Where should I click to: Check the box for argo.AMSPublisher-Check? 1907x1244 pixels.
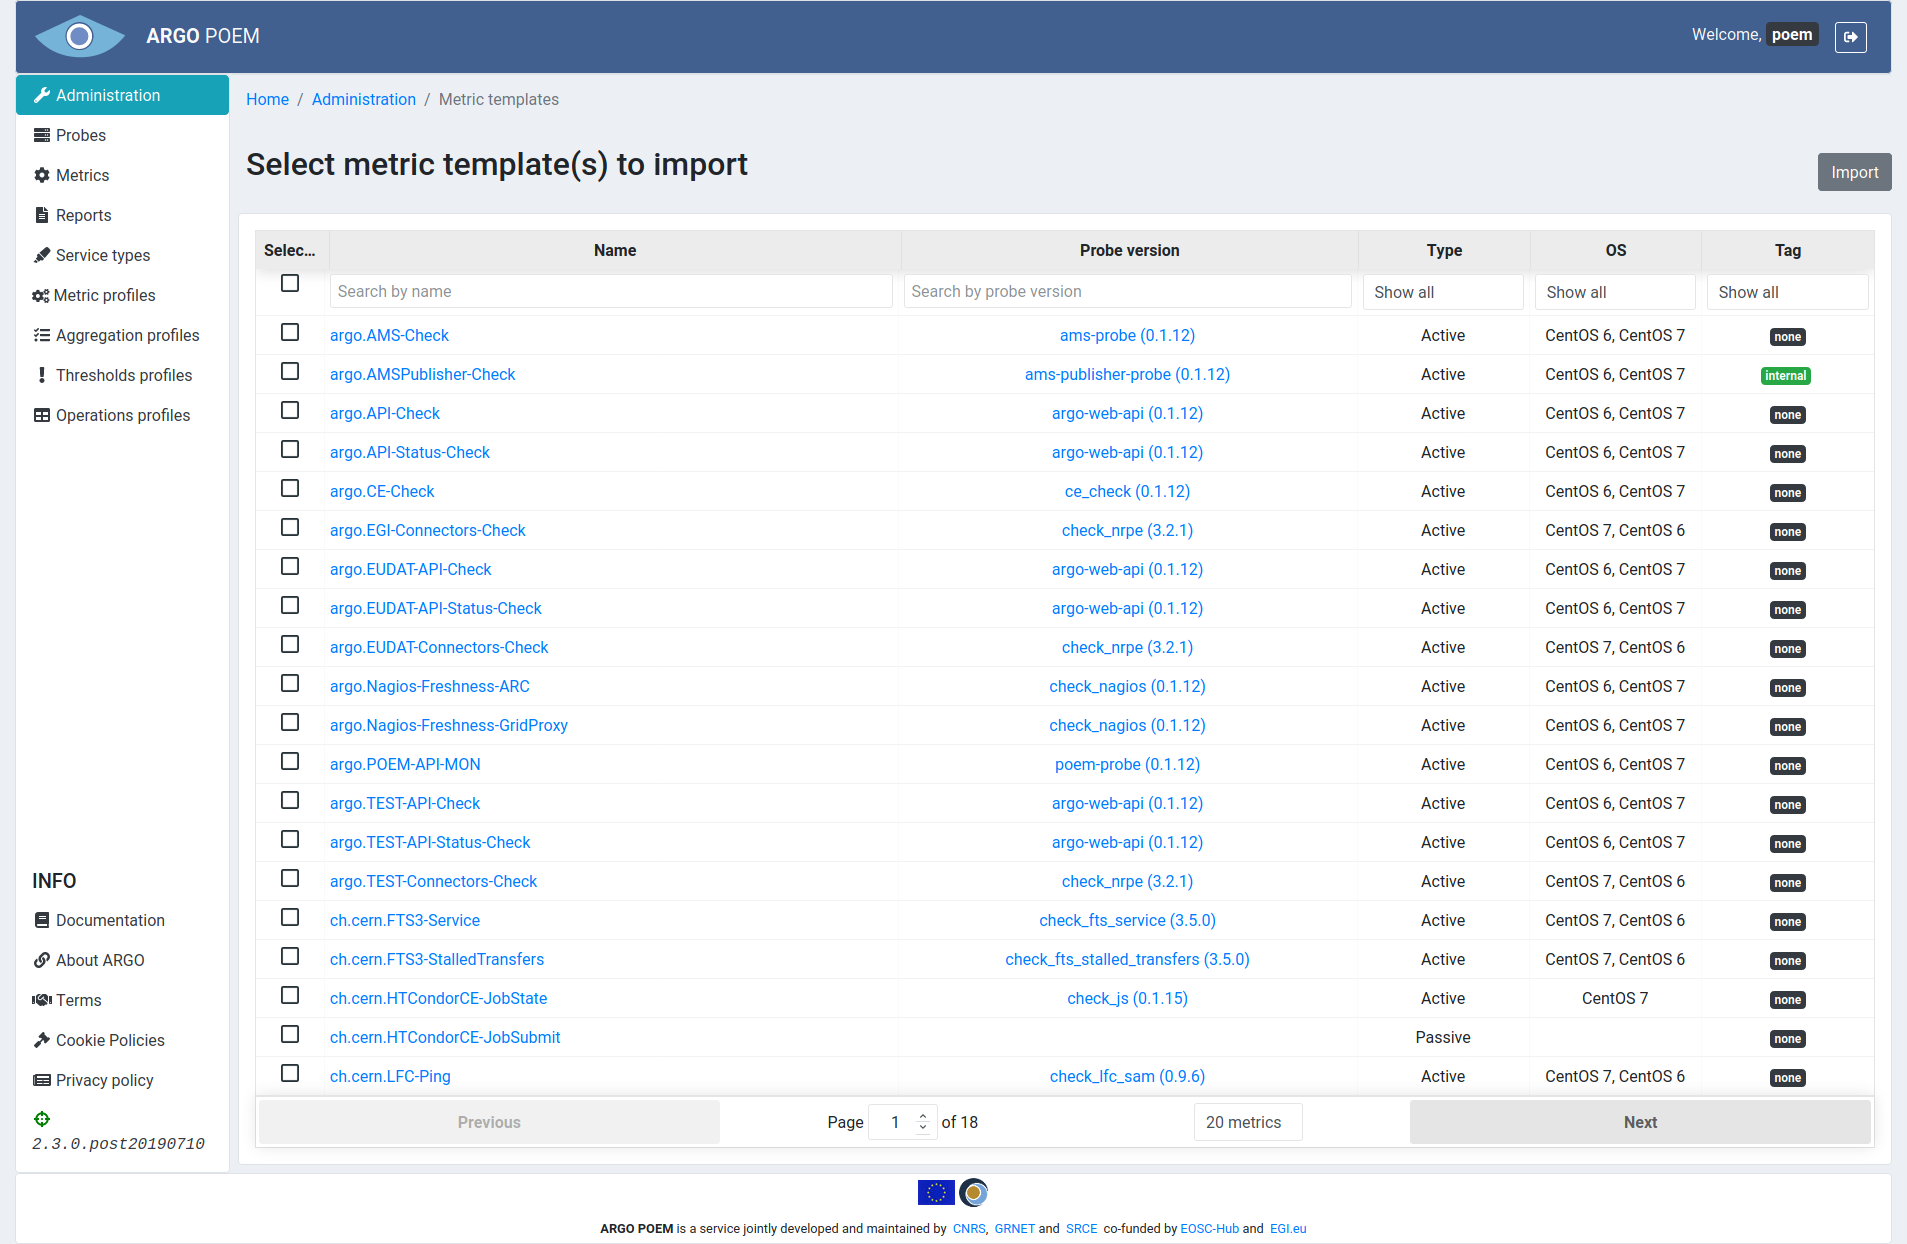pos(290,371)
